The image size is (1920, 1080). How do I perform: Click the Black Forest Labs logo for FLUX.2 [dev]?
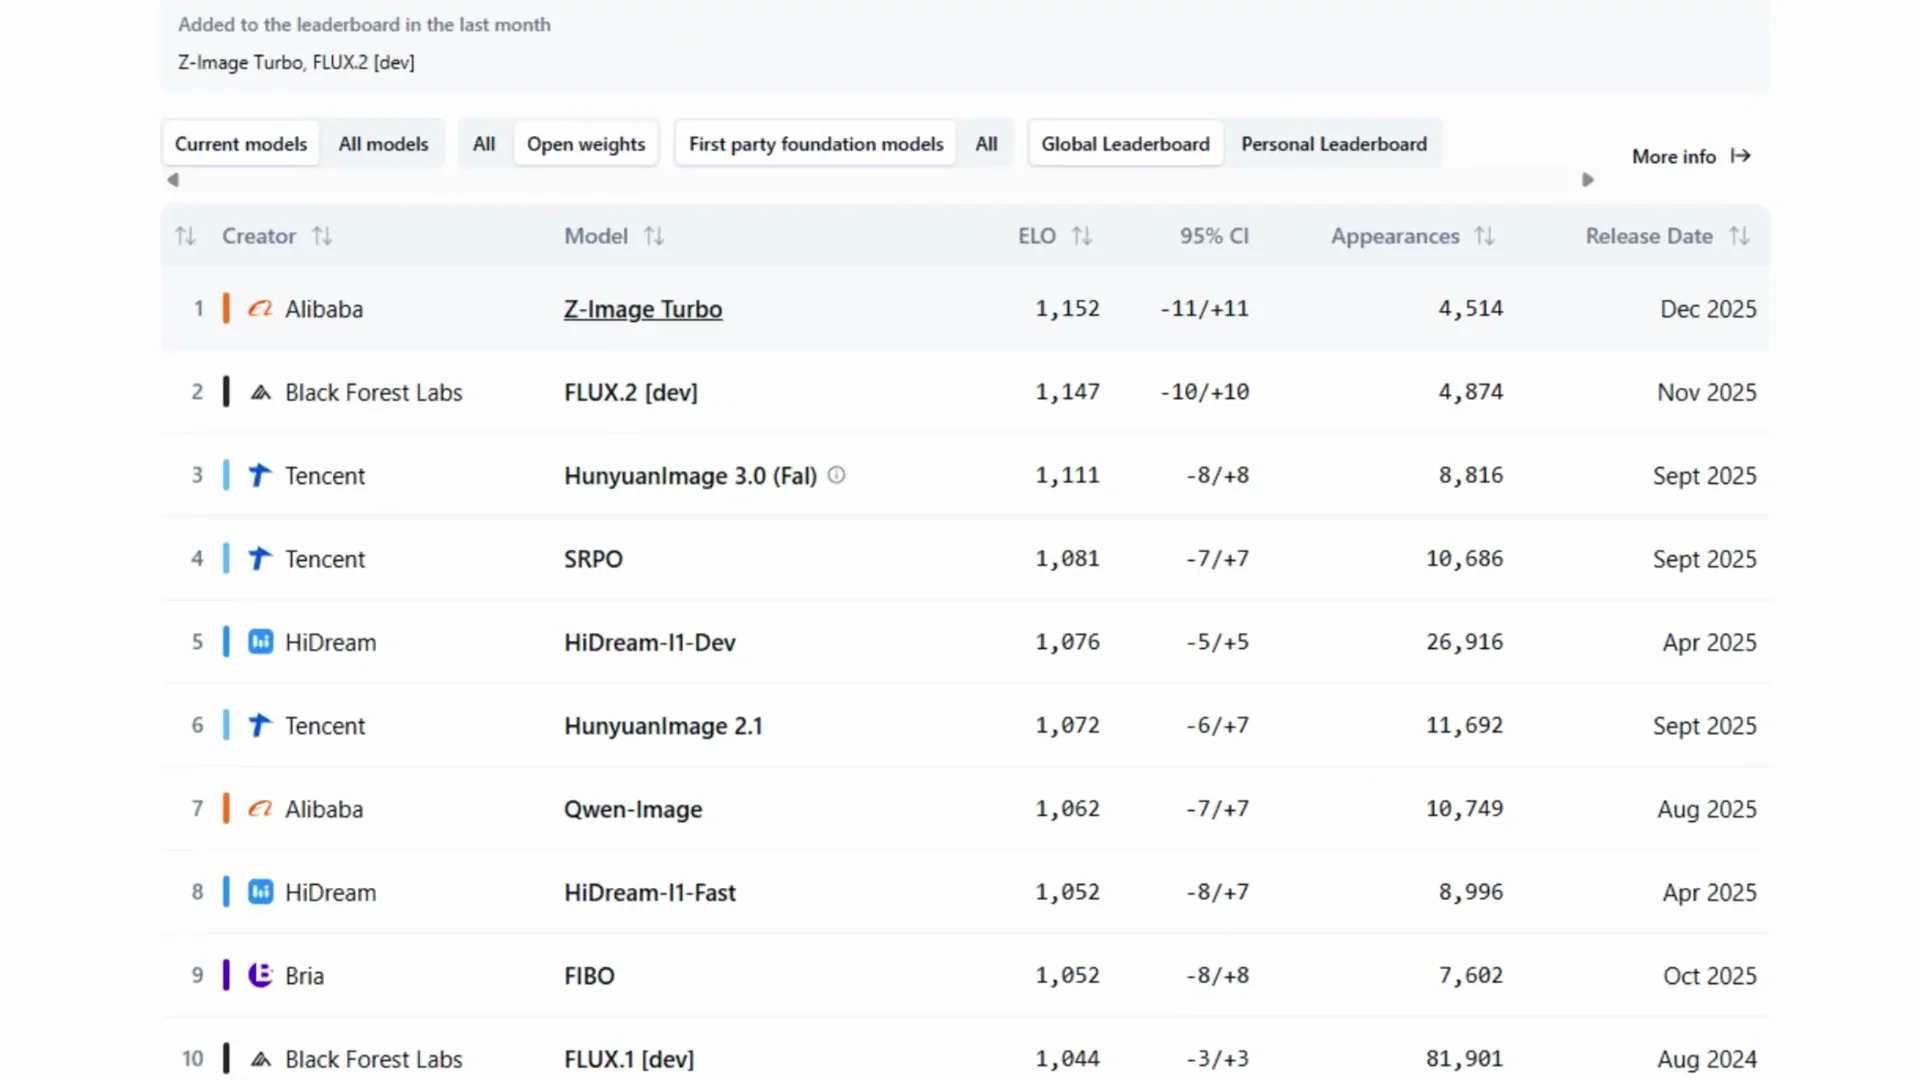pyautogui.click(x=260, y=393)
